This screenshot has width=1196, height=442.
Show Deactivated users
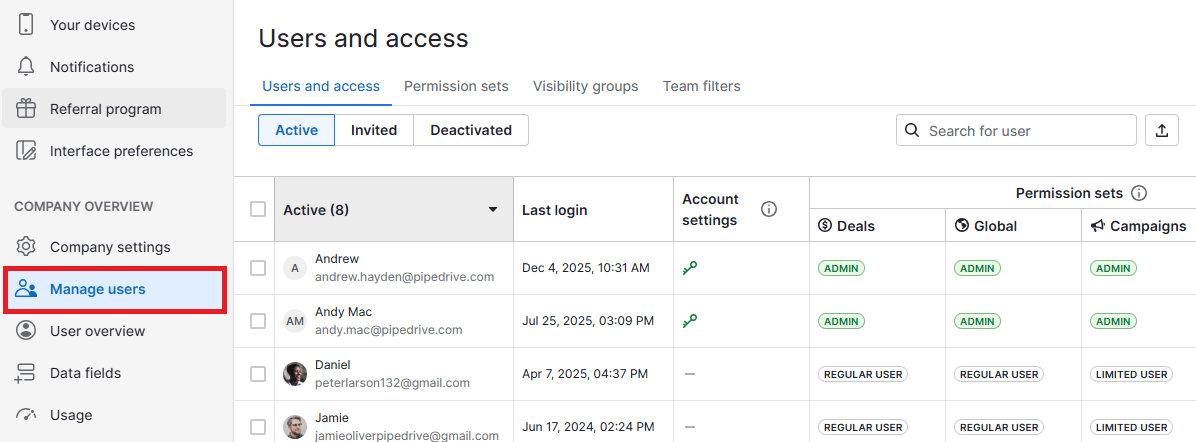point(471,130)
